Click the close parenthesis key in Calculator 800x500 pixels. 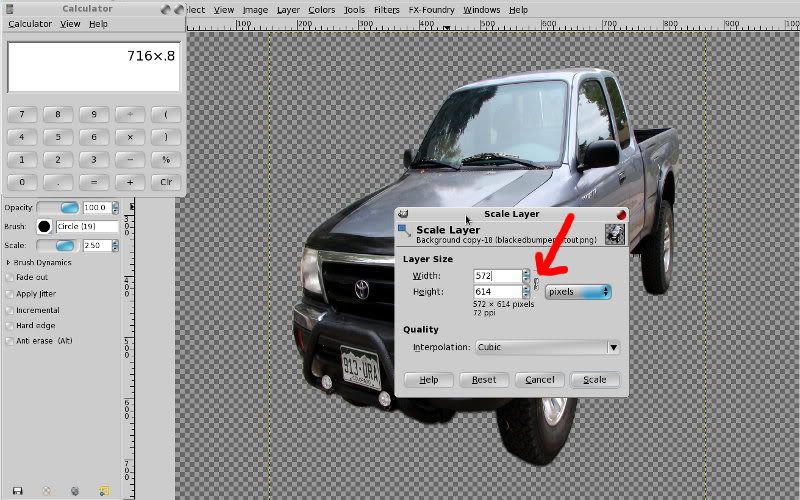pos(166,137)
